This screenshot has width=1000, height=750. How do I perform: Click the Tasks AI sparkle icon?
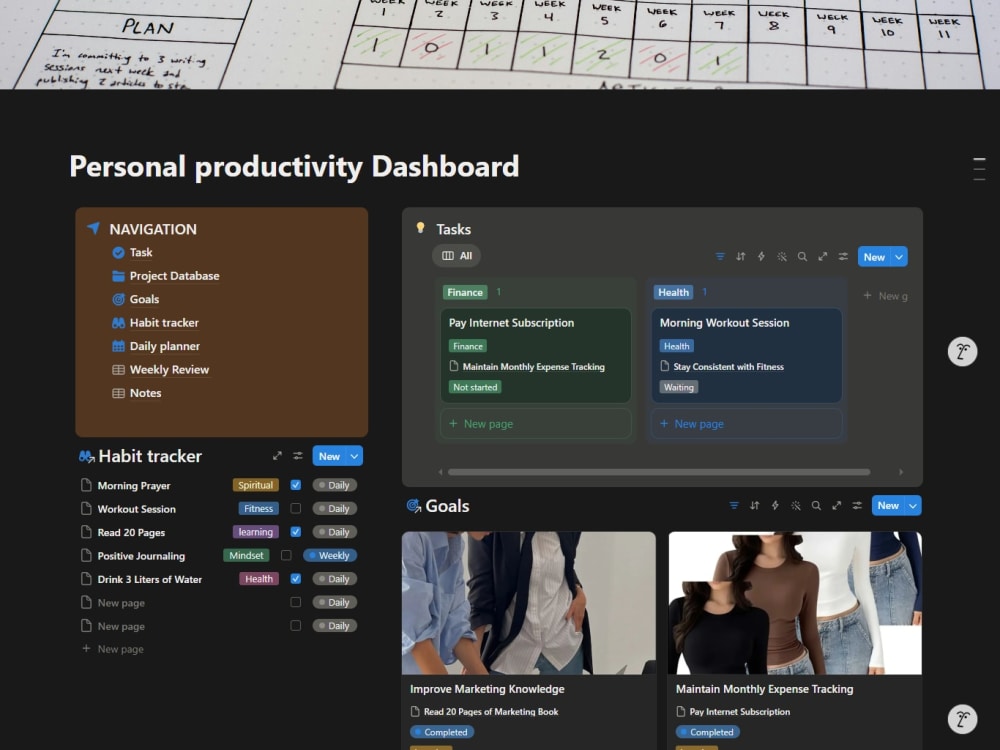coord(781,256)
